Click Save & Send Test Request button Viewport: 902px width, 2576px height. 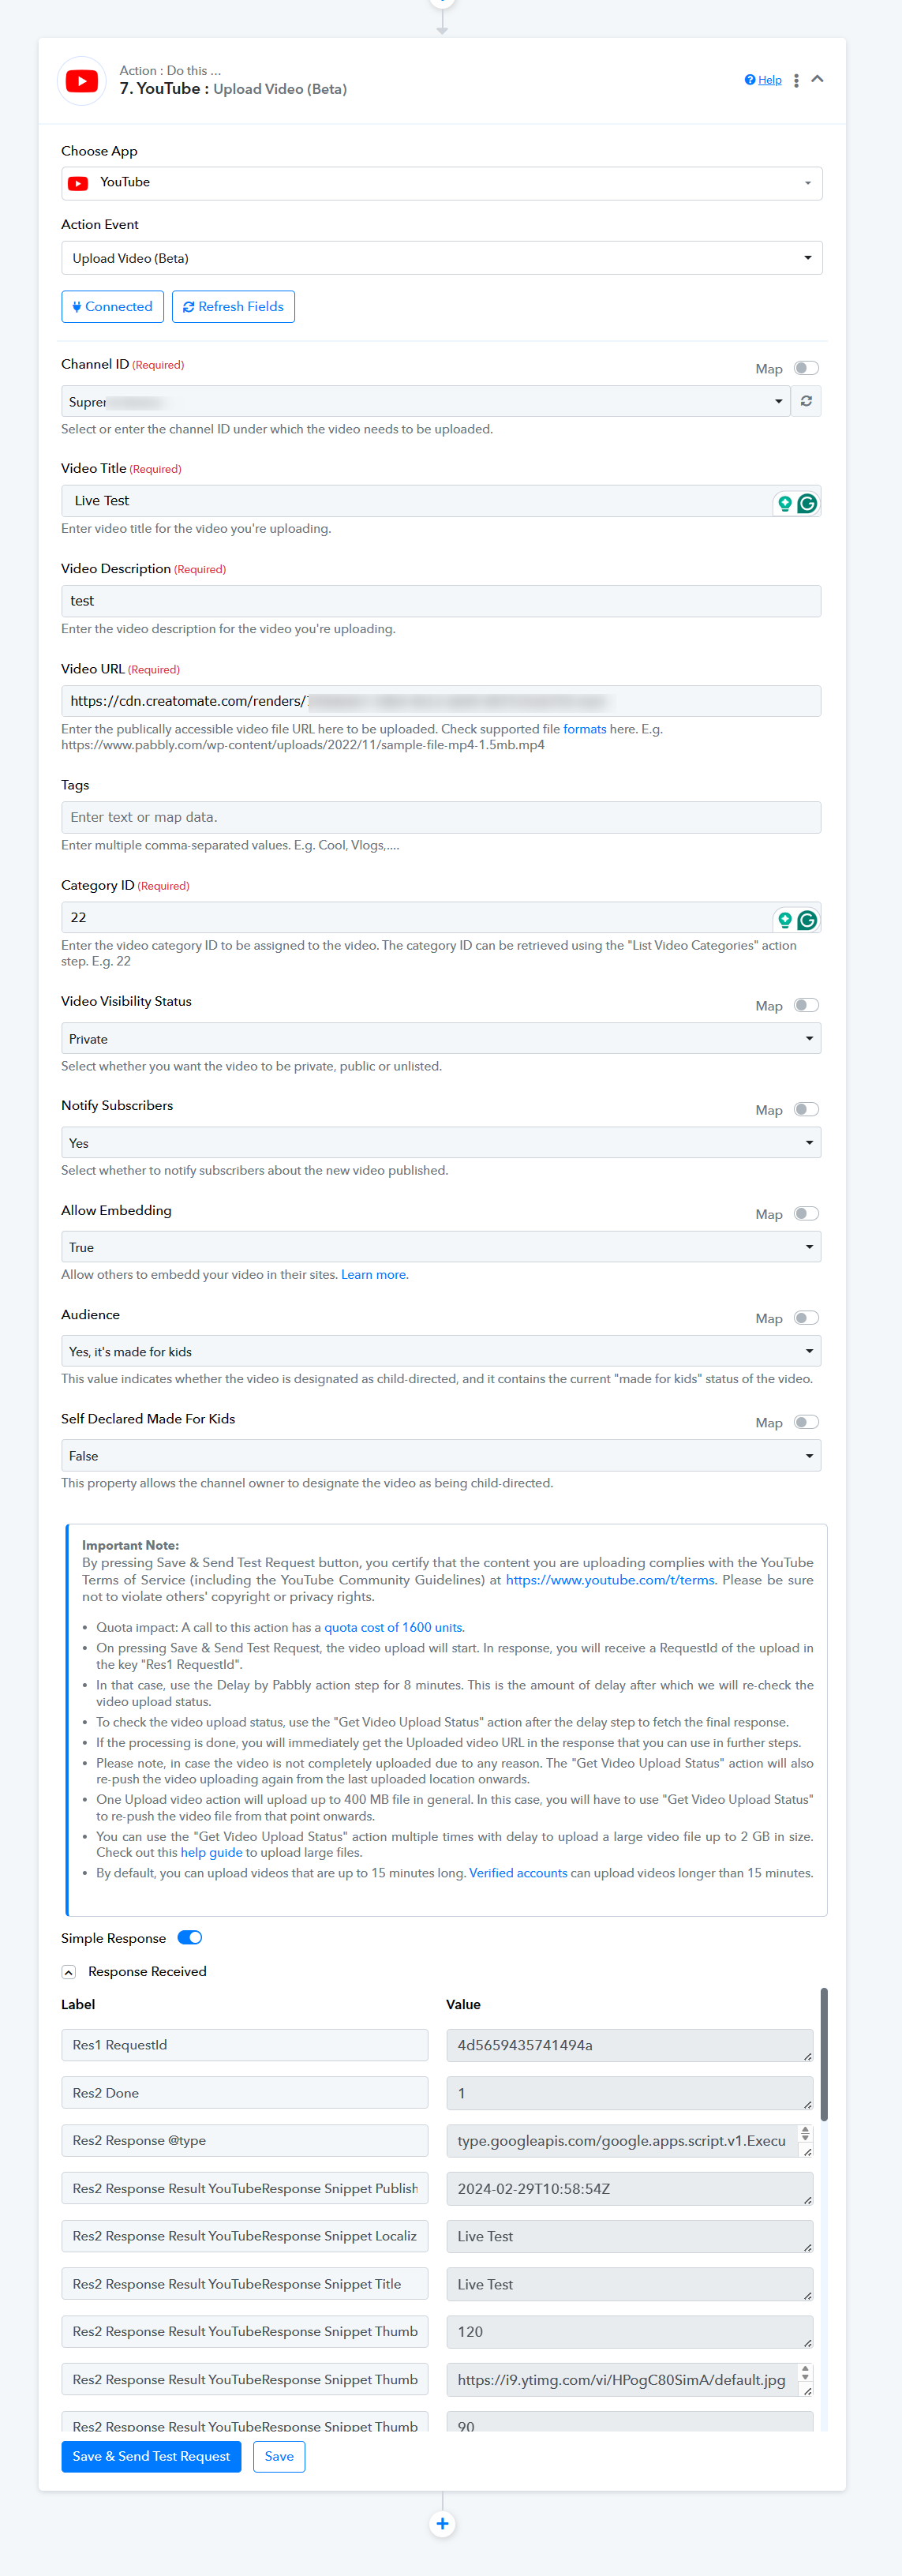(x=151, y=2456)
